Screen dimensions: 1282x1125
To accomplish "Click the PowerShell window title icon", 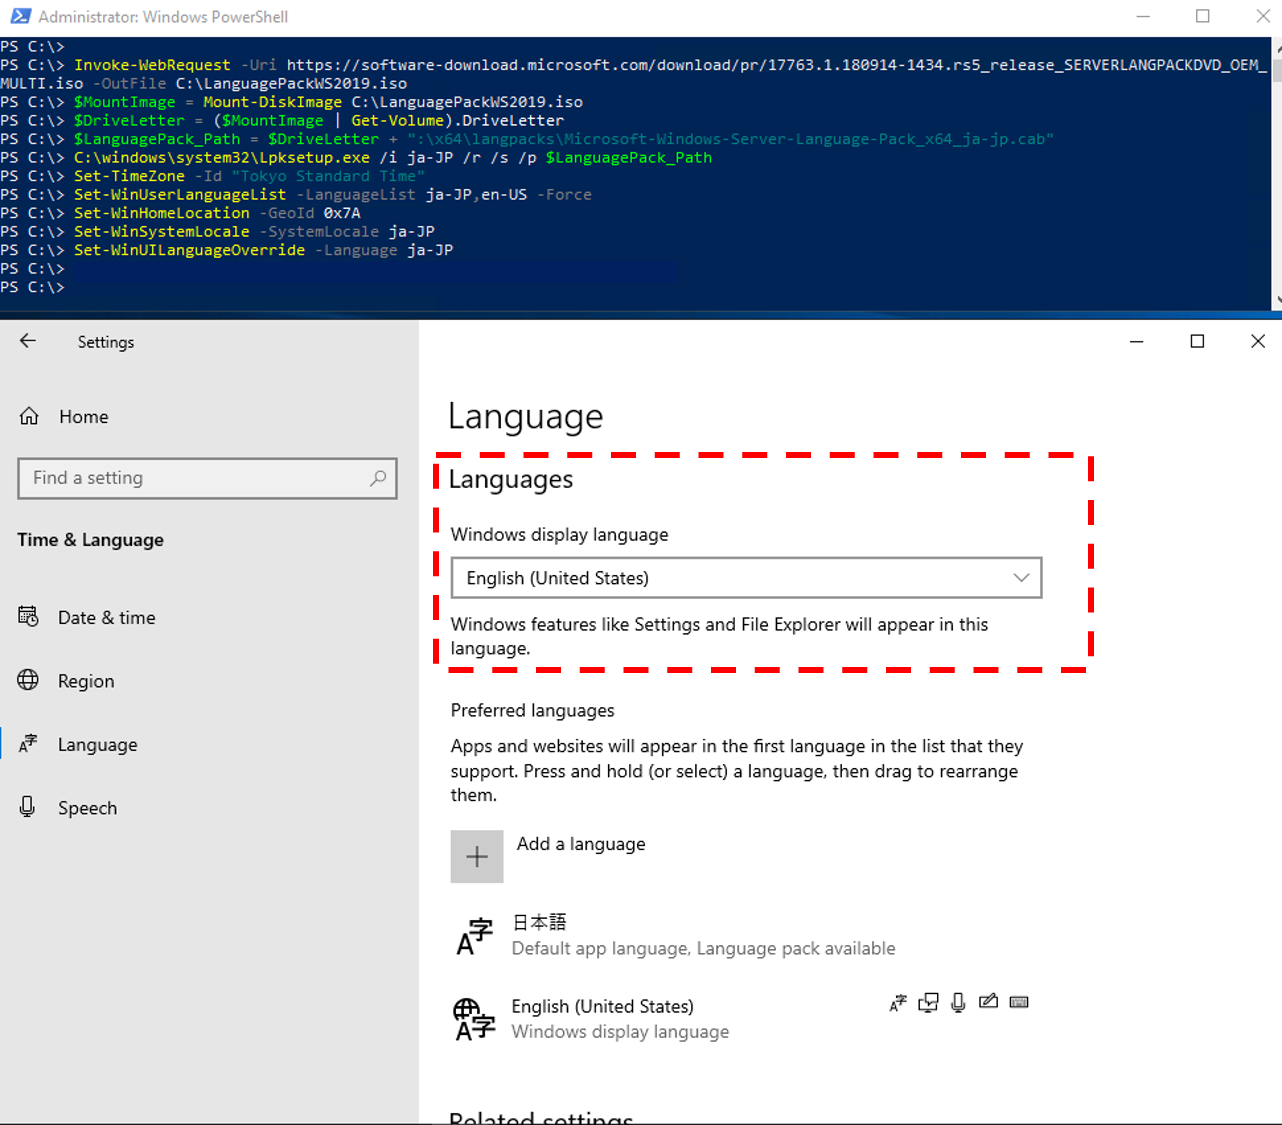I will (19, 16).
